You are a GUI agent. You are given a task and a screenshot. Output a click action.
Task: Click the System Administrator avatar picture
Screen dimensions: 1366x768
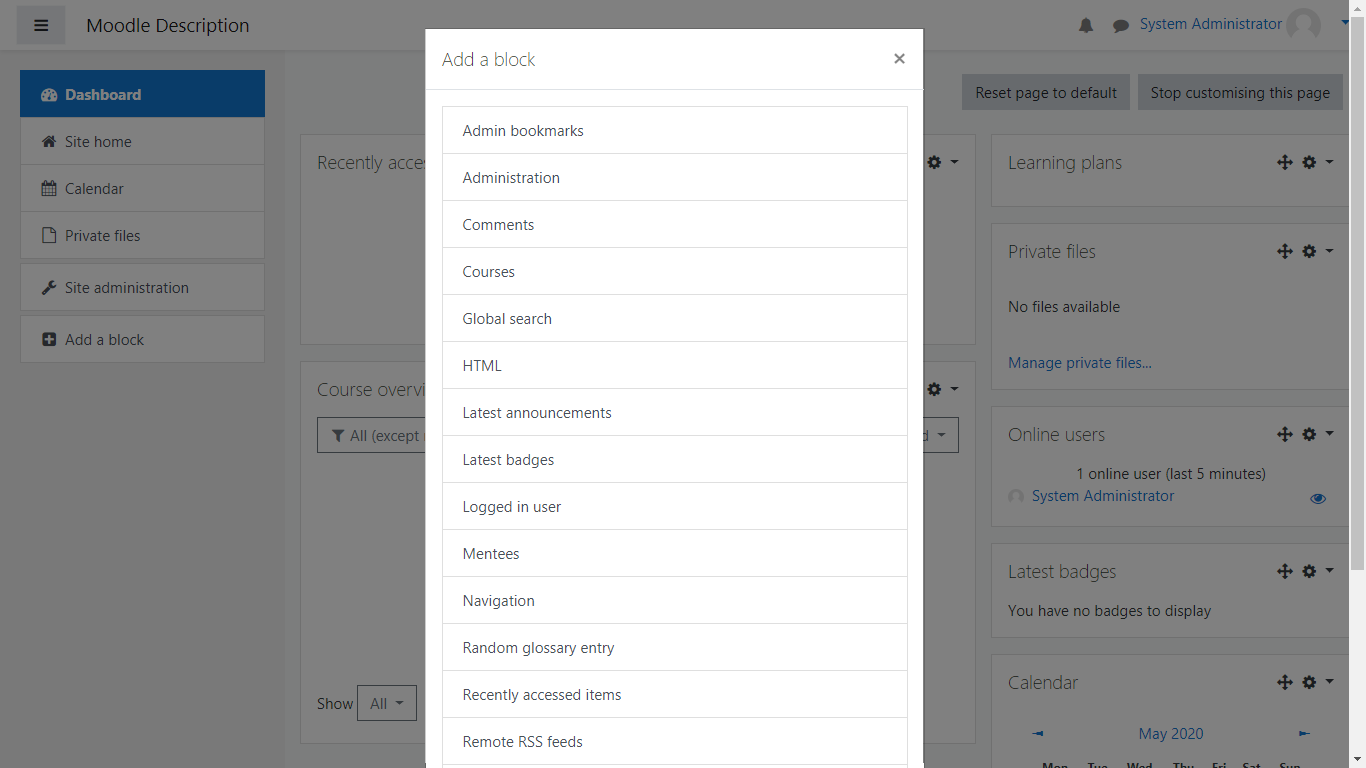click(x=1303, y=25)
